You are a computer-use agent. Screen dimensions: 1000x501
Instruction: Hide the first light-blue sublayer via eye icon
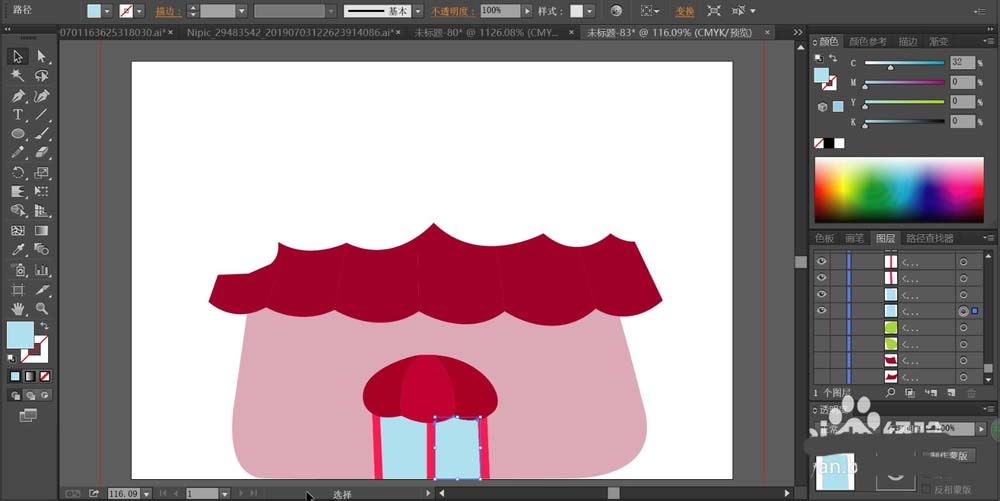click(821, 294)
